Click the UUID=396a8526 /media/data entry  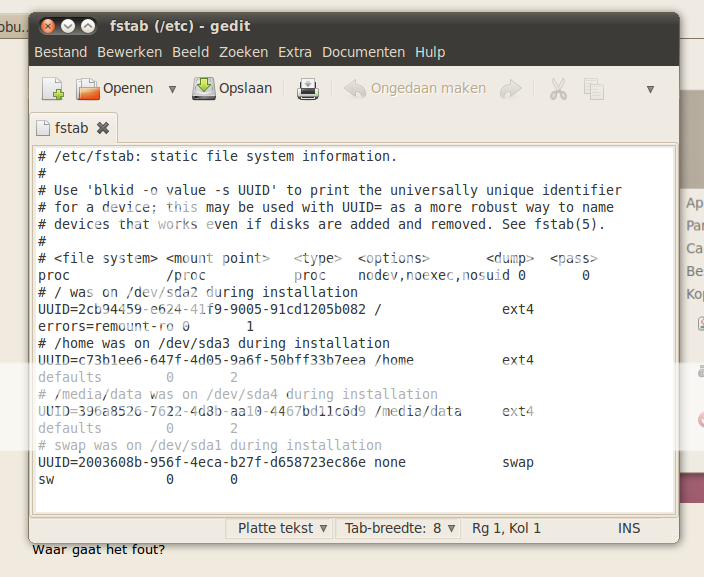pyautogui.click(x=286, y=411)
